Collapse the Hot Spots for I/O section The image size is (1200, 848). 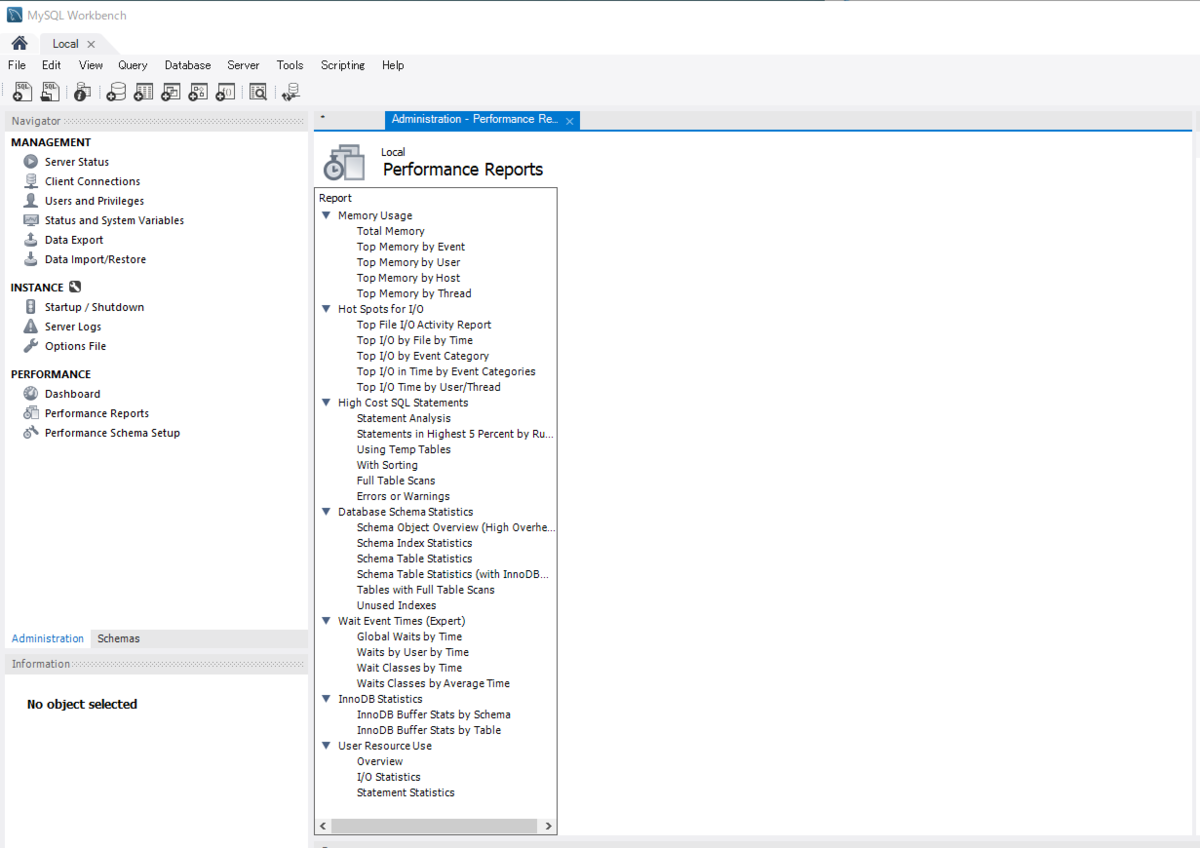click(326, 308)
